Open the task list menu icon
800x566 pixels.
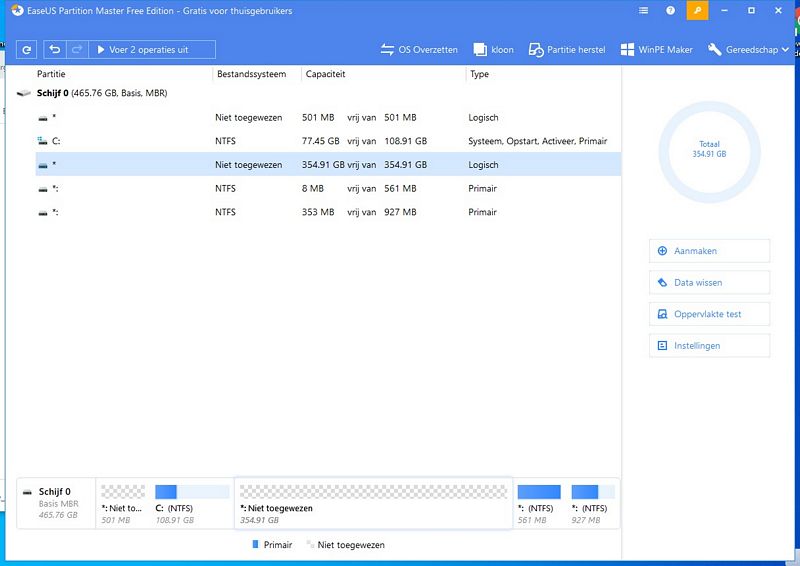(x=643, y=10)
